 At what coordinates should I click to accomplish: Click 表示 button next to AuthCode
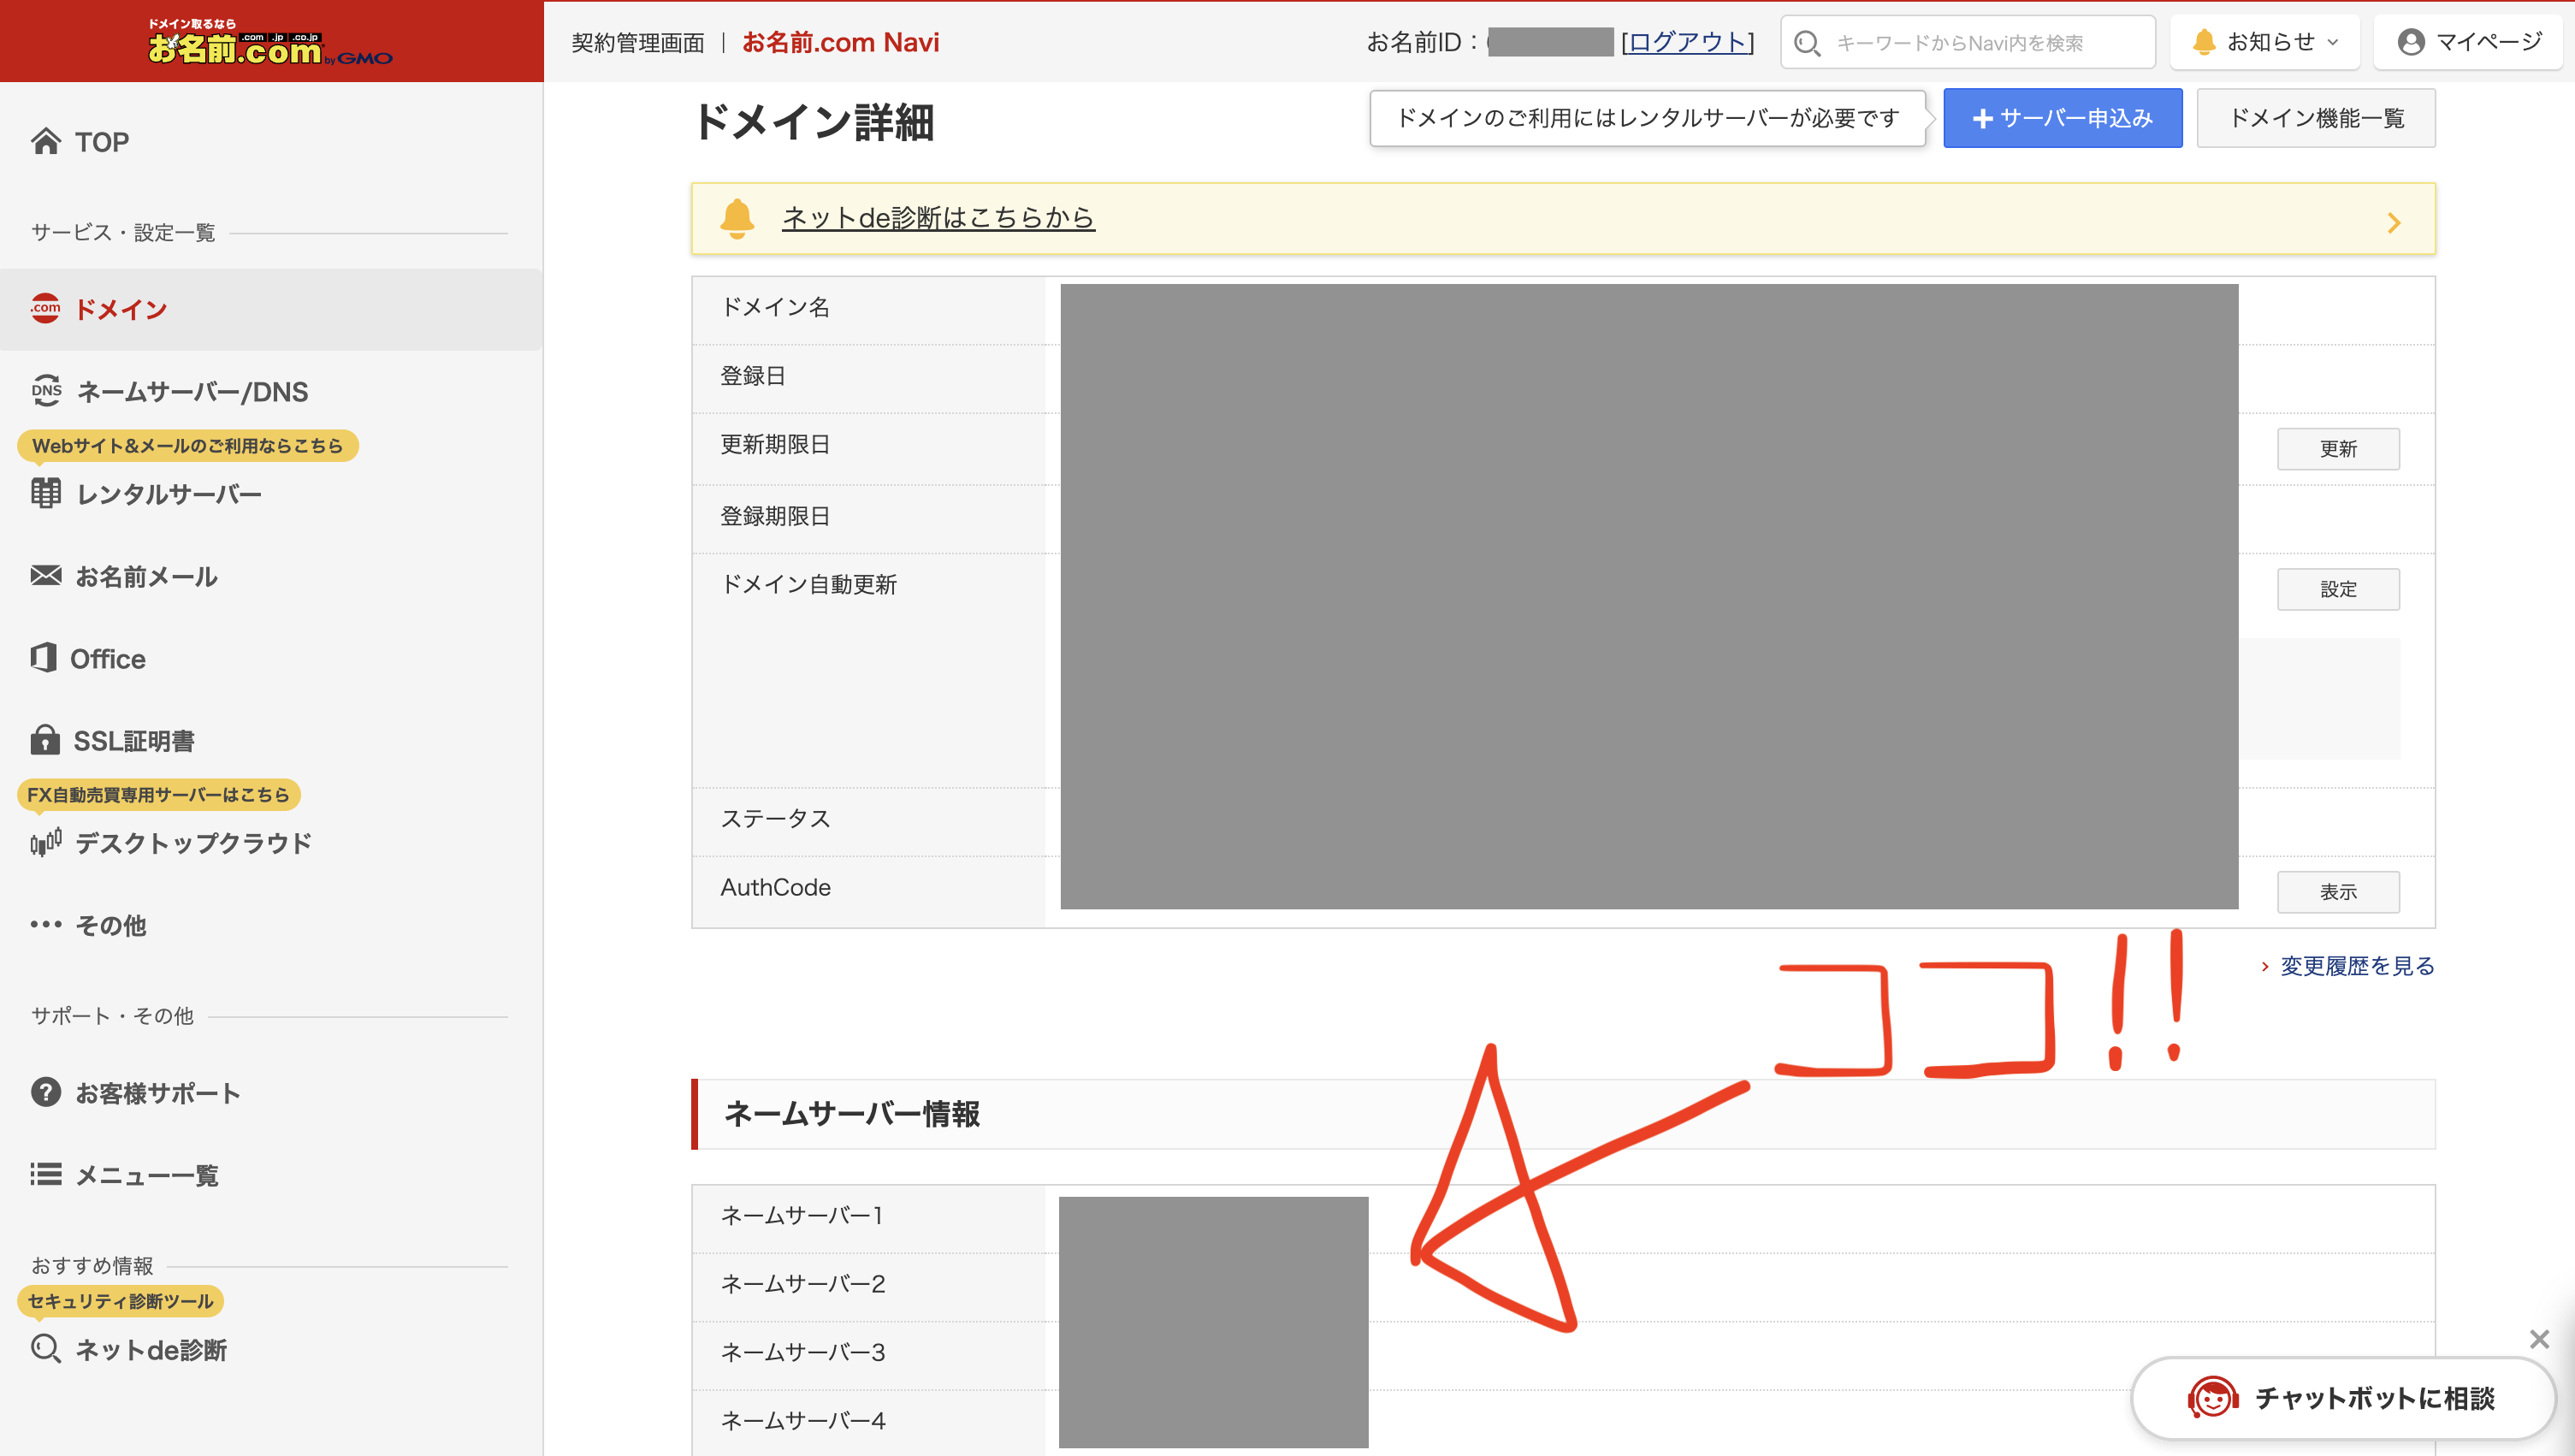[x=2337, y=891]
